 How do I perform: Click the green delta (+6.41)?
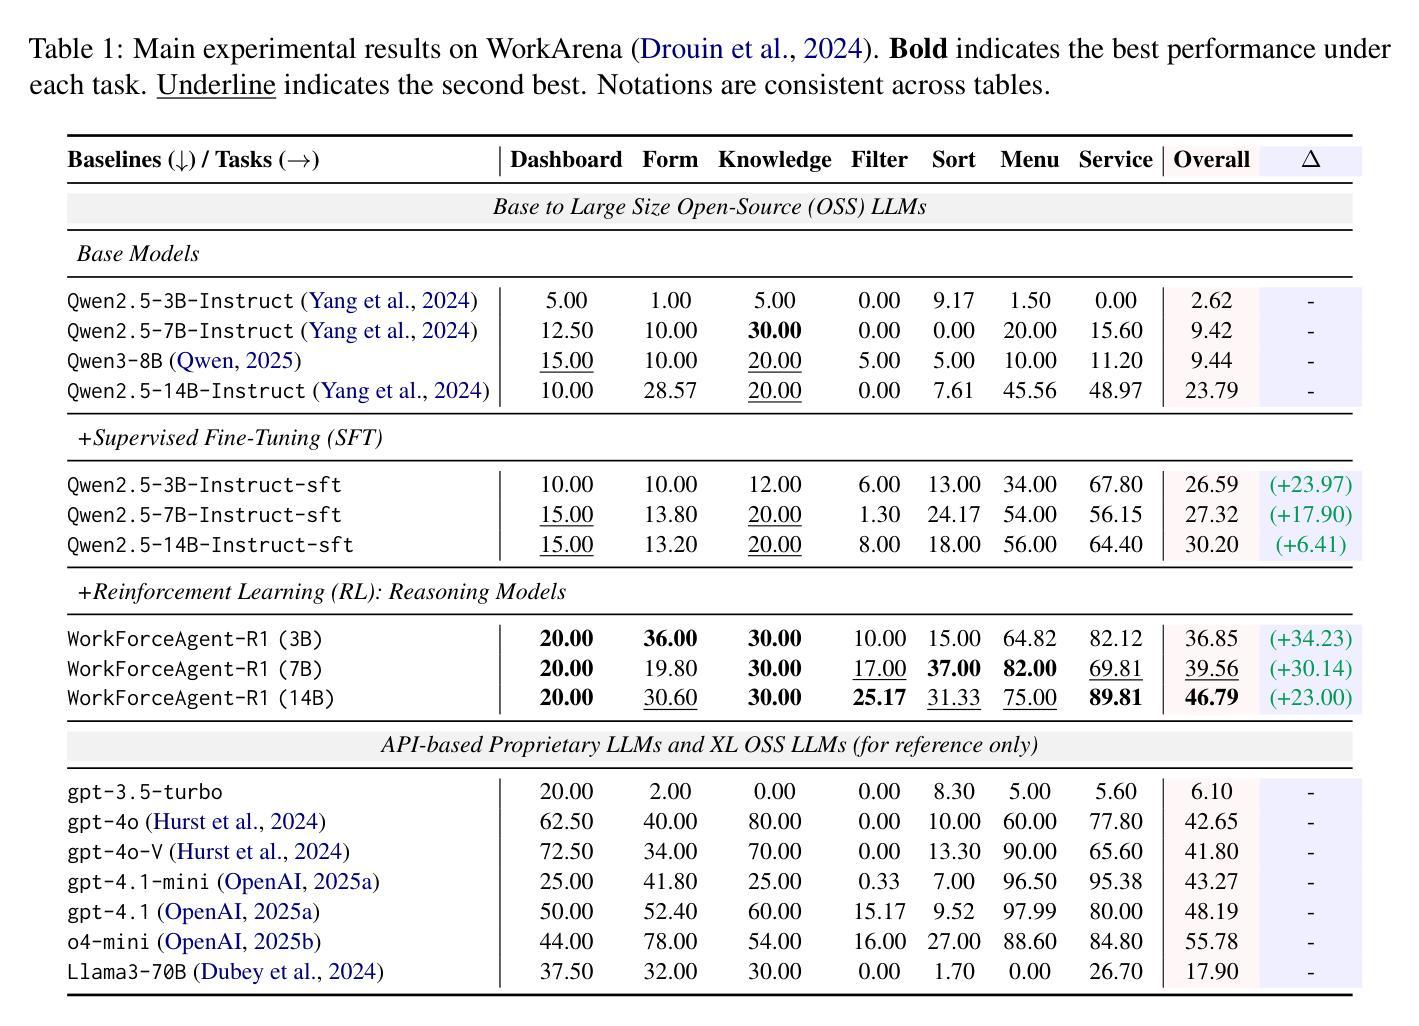(x=1311, y=545)
